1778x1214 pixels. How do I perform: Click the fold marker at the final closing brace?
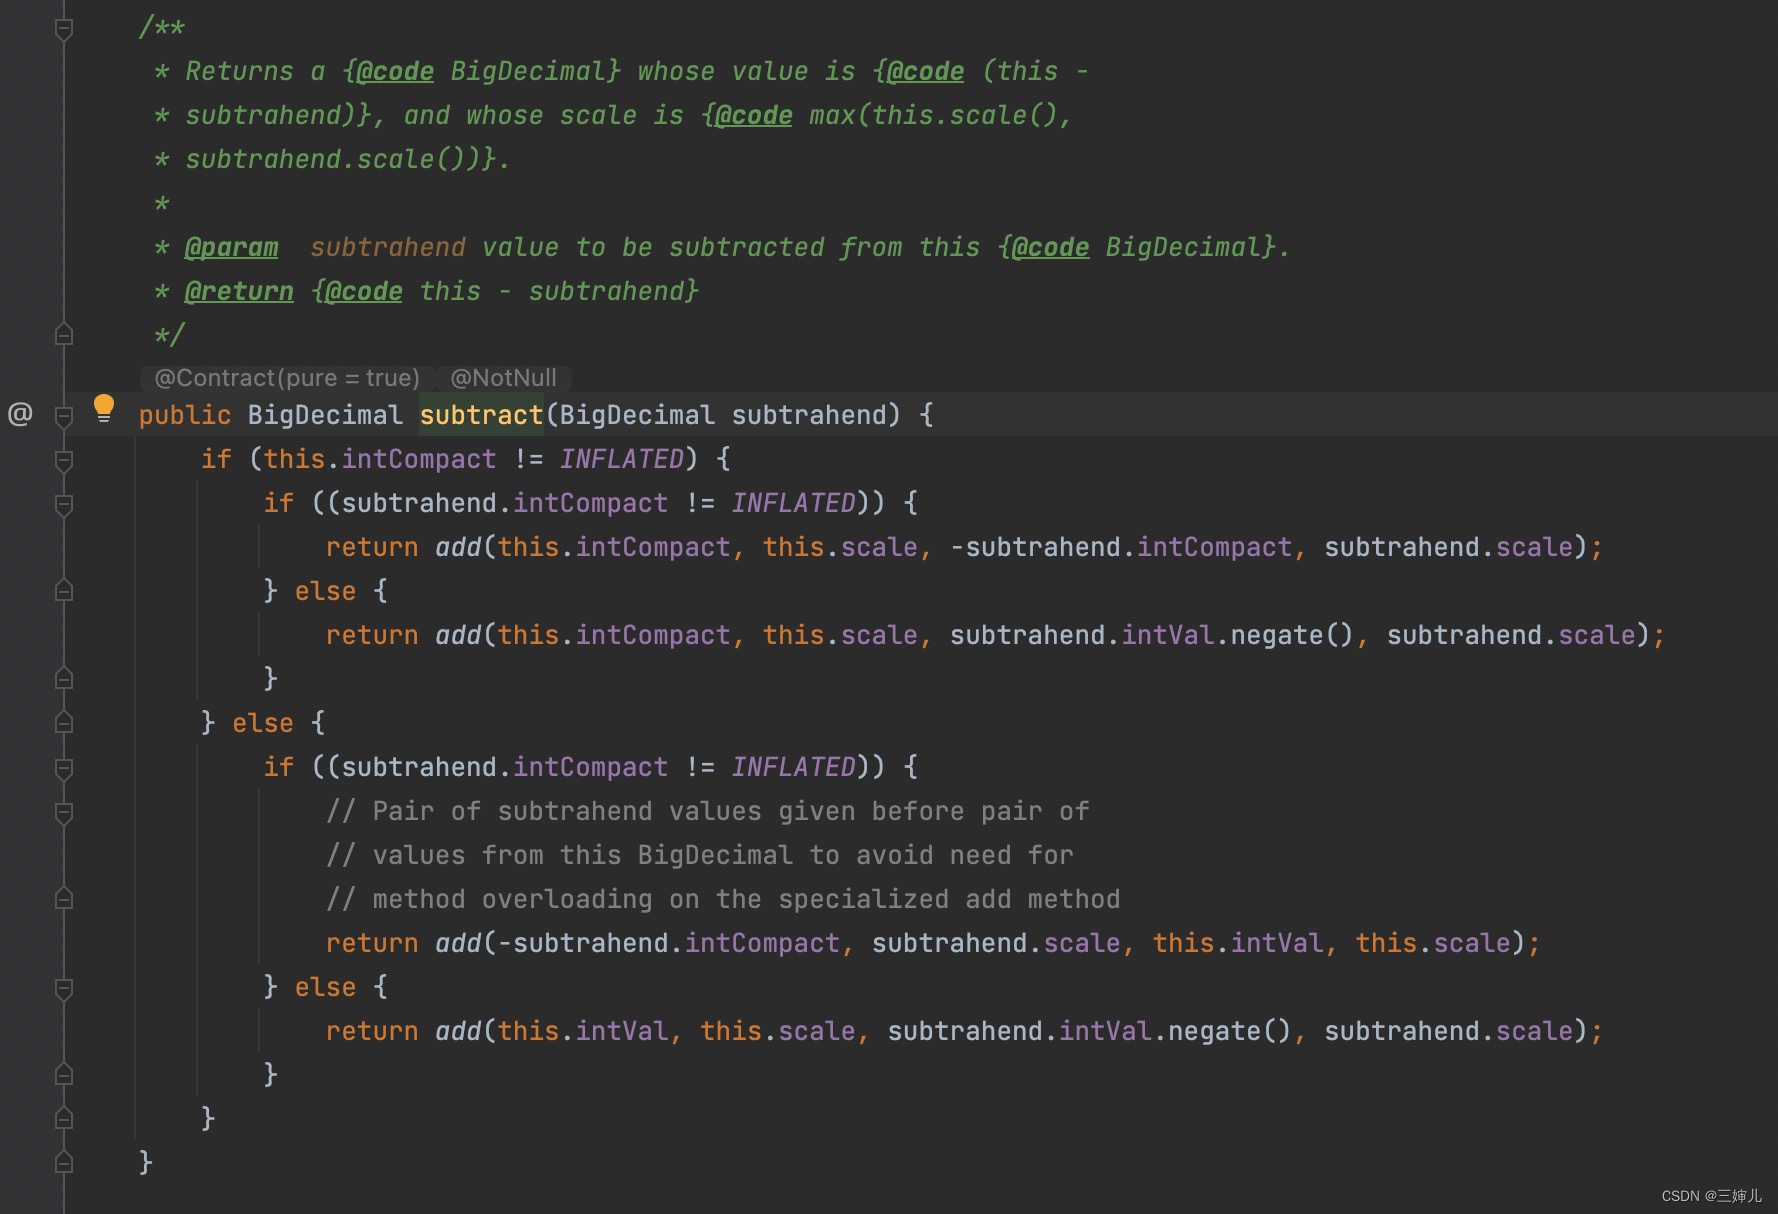click(64, 1162)
